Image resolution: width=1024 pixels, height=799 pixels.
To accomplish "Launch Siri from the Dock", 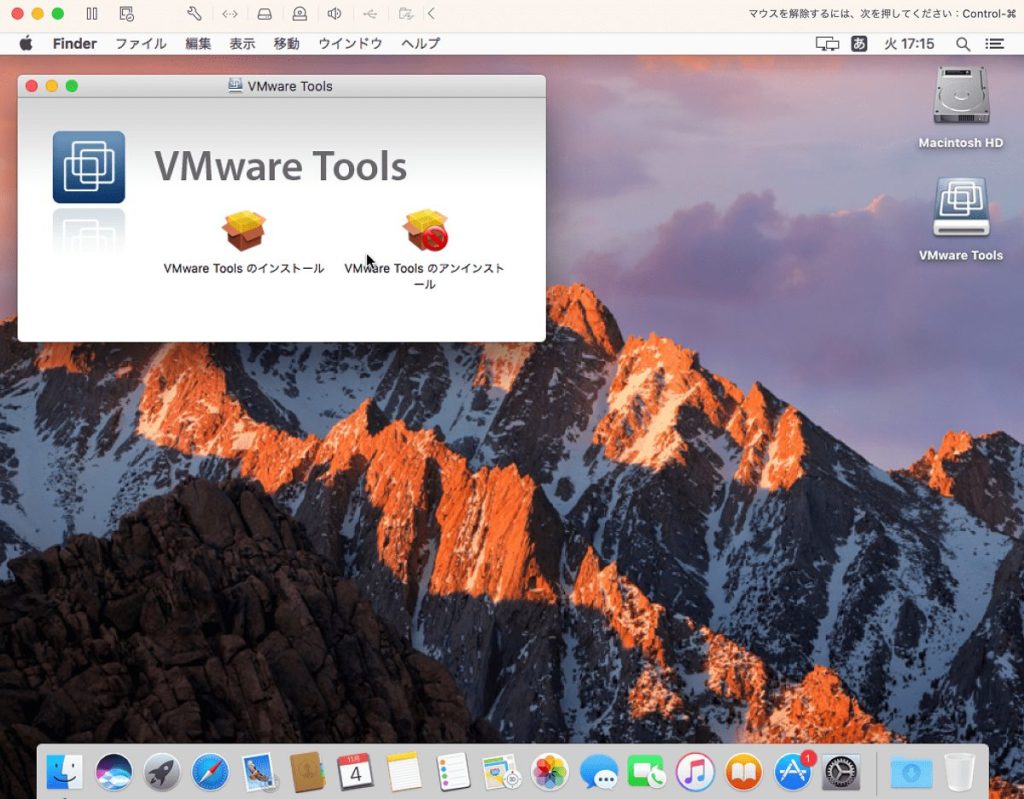I will (x=114, y=771).
